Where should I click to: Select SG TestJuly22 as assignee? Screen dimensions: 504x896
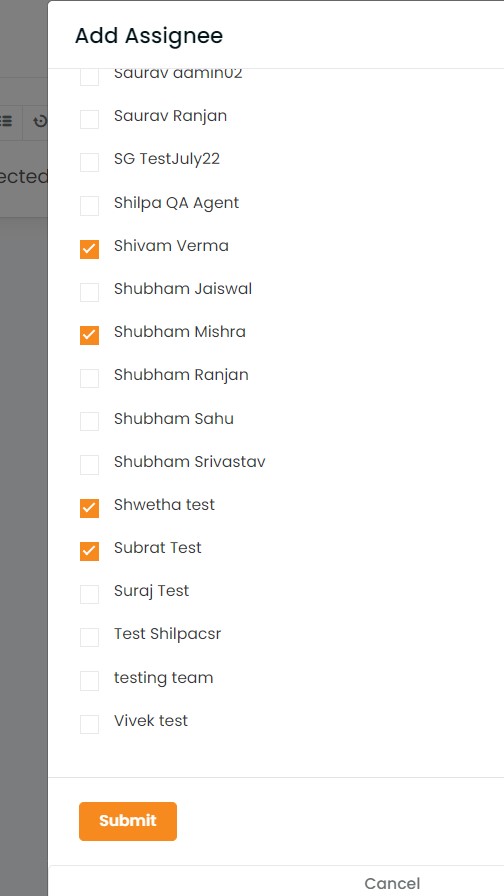coord(89,162)
